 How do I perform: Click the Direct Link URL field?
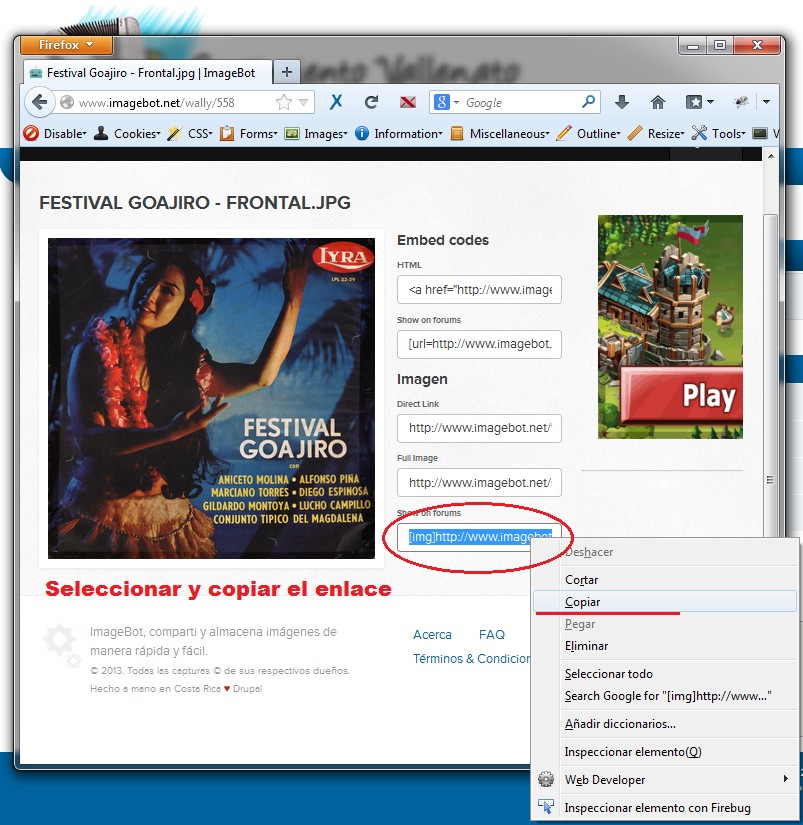pyautogui.click(x=479, y=428)
